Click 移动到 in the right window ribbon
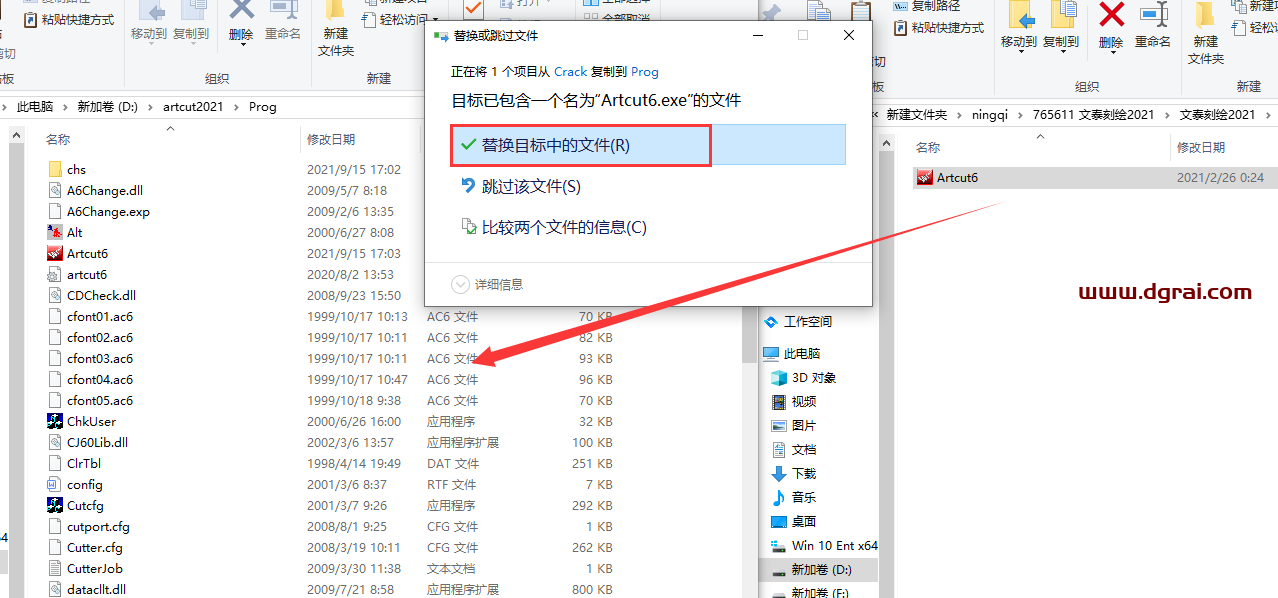1278x598 pixels. [x=1019, y=27]
